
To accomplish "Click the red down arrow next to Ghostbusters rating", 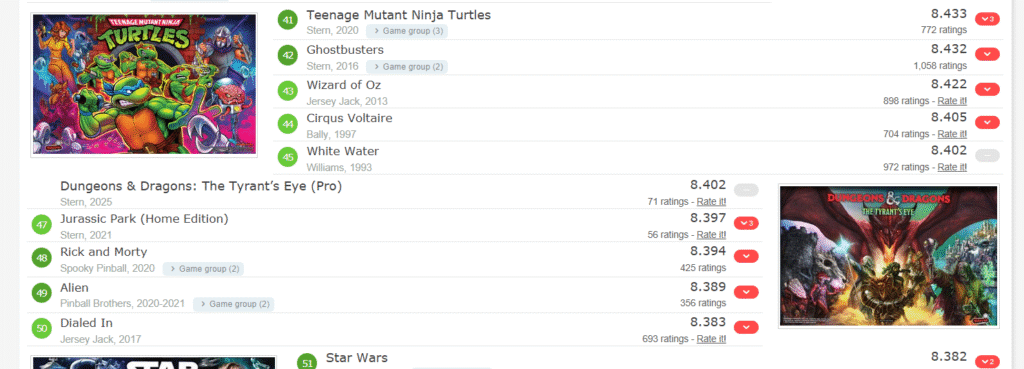I will click(987, 54).
